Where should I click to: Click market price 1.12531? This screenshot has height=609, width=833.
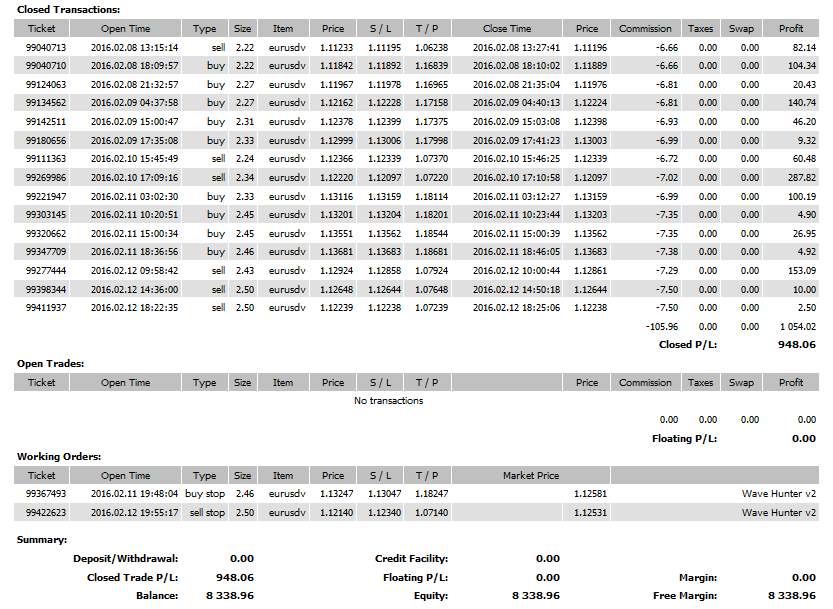pyautogui.click(x=590, y=512)
